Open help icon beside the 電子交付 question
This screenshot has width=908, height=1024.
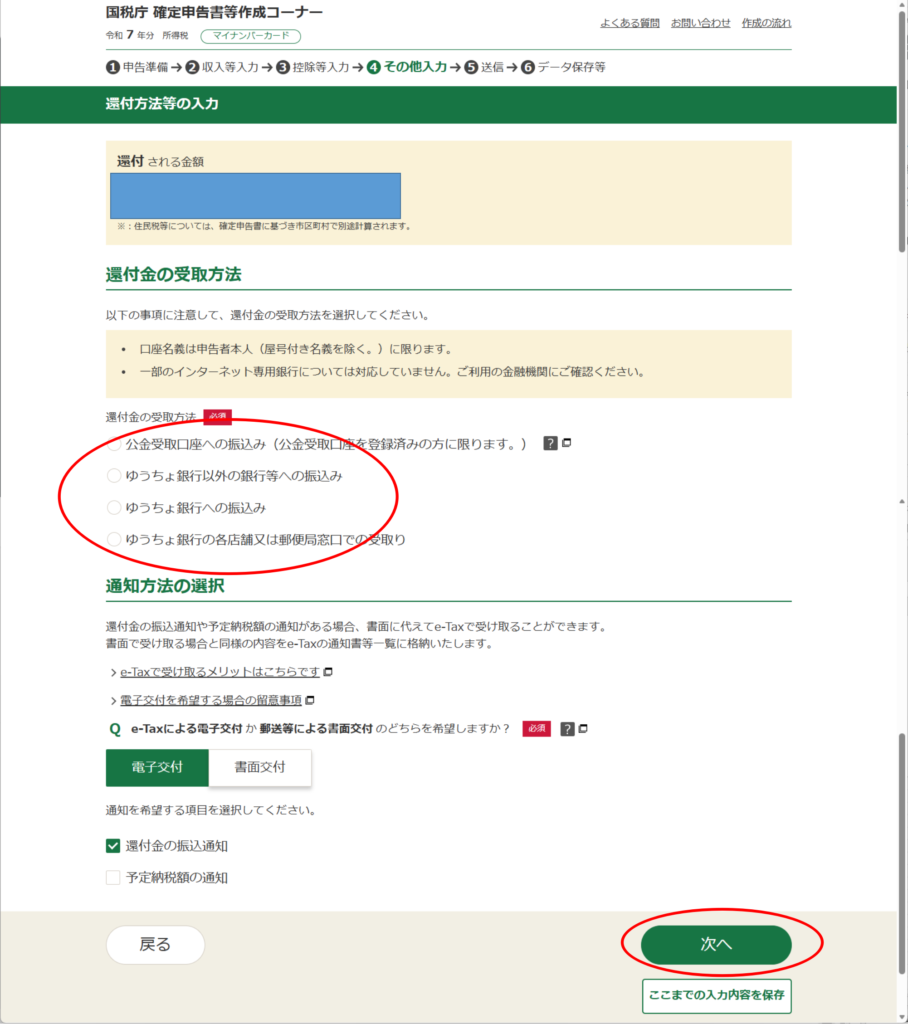[x=567, y=729]
